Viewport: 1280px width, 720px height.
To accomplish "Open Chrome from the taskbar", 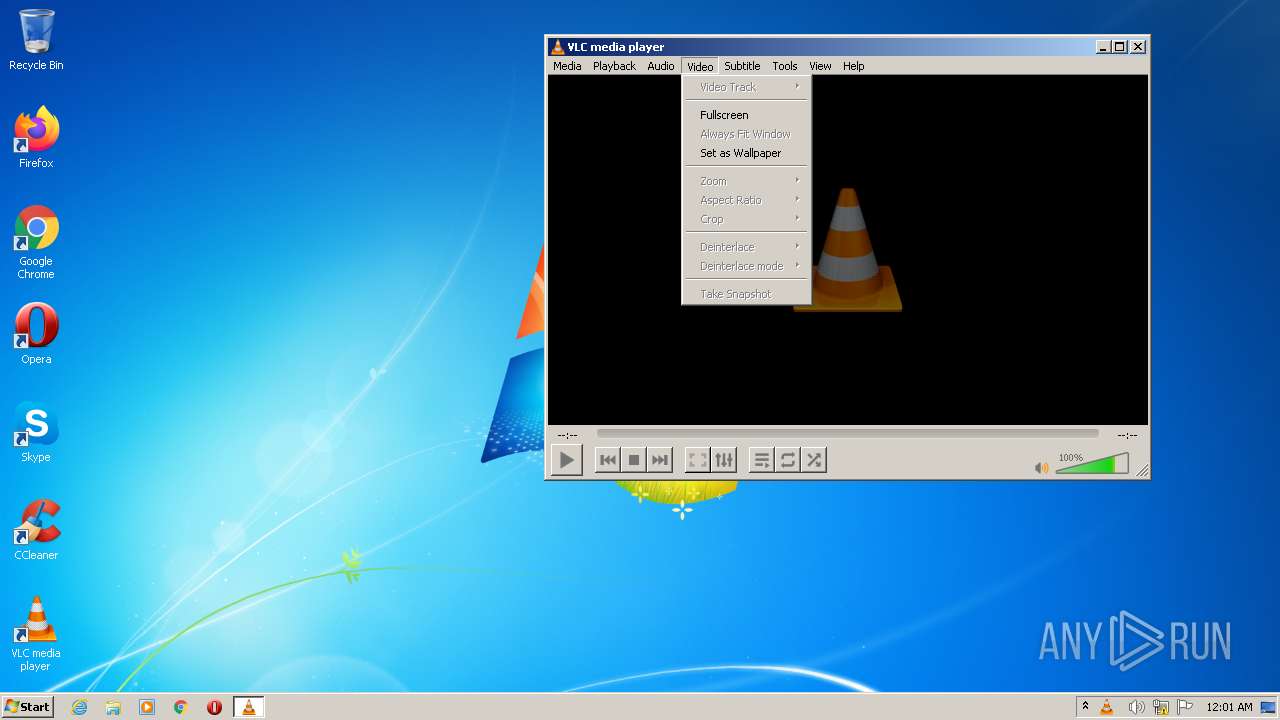I will point(181,707).
